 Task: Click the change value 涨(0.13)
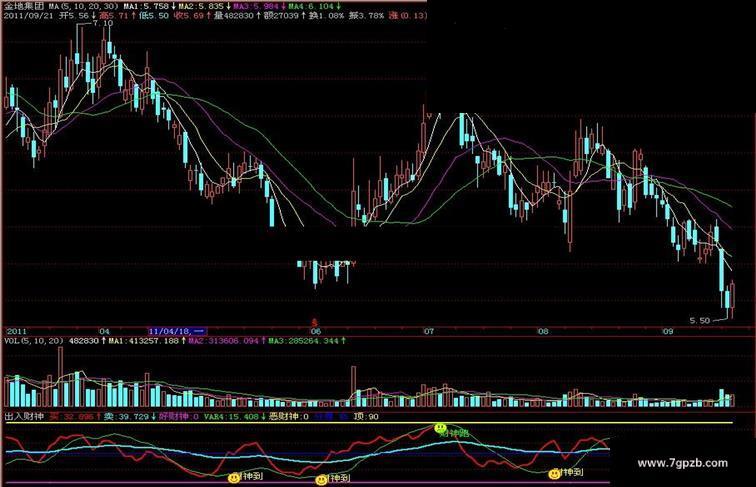408,16
